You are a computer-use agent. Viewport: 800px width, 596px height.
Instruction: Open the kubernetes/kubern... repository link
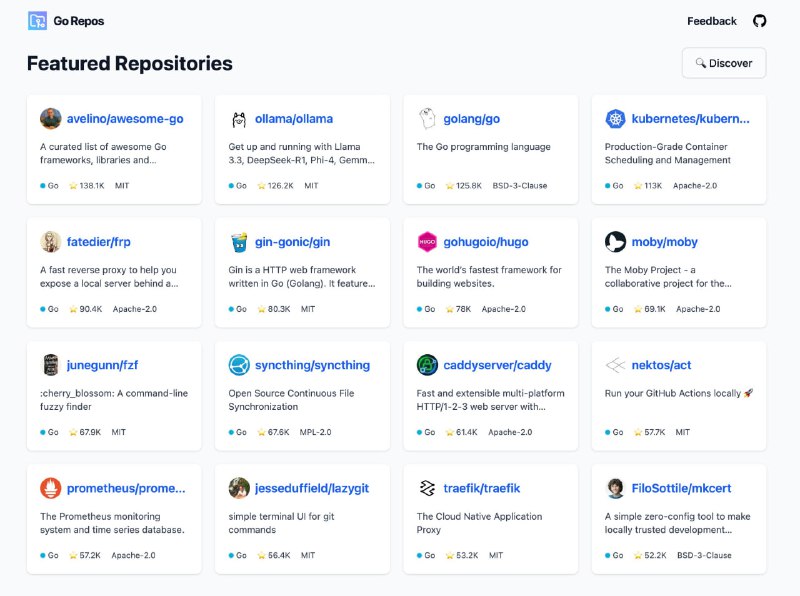(690, 119)
